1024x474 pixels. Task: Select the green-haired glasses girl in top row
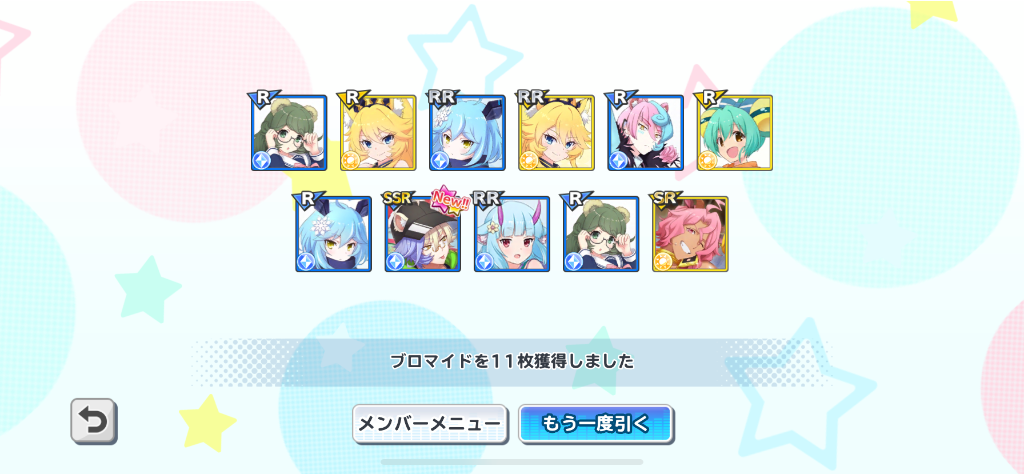[x=289, y=133]
